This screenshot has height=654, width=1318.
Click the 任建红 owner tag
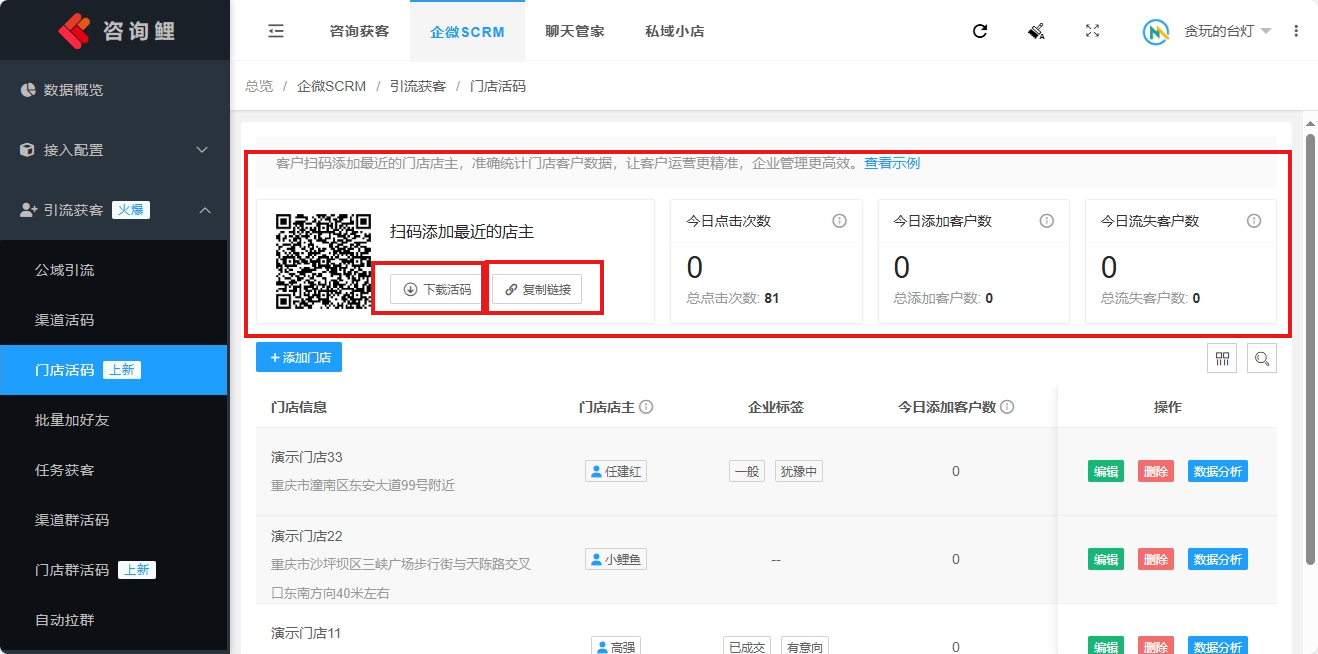[616, 471]
